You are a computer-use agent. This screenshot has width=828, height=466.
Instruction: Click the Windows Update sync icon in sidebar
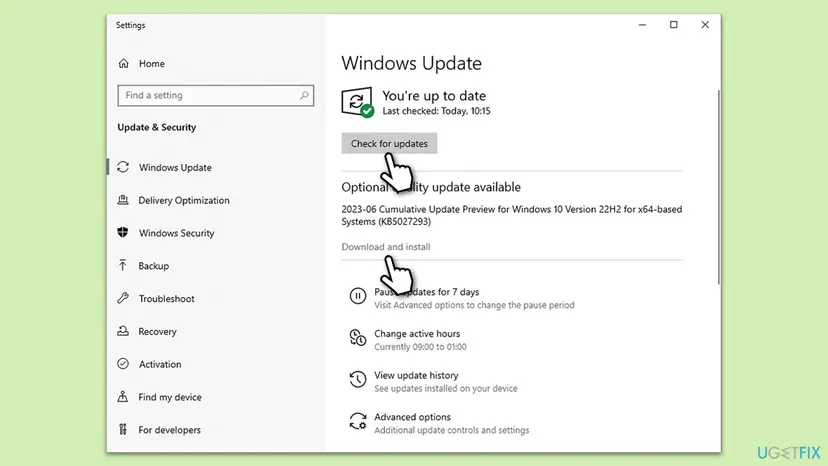pyautogui.click(x=123, y=167)
